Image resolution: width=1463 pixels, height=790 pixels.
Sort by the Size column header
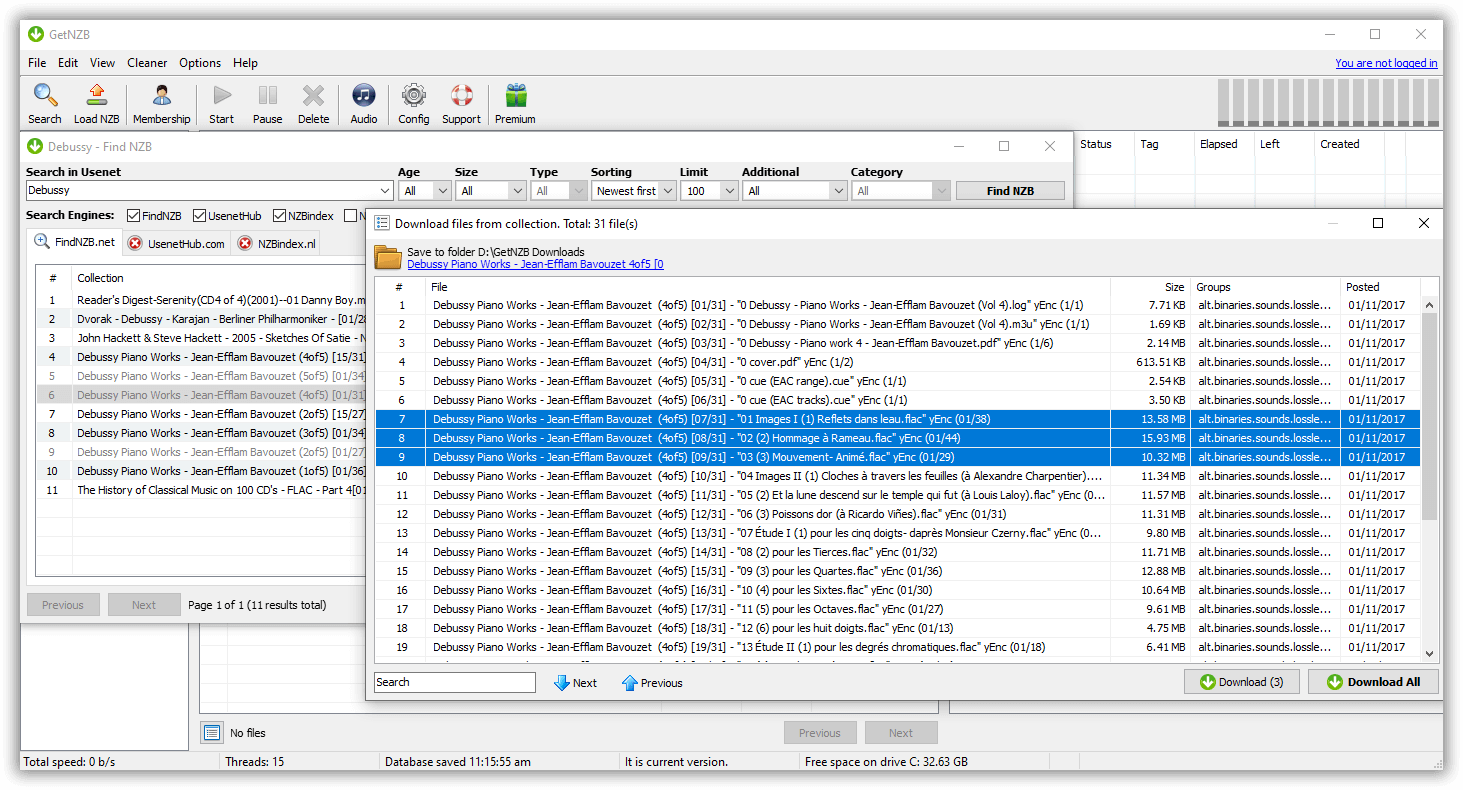click(1150, 287)
